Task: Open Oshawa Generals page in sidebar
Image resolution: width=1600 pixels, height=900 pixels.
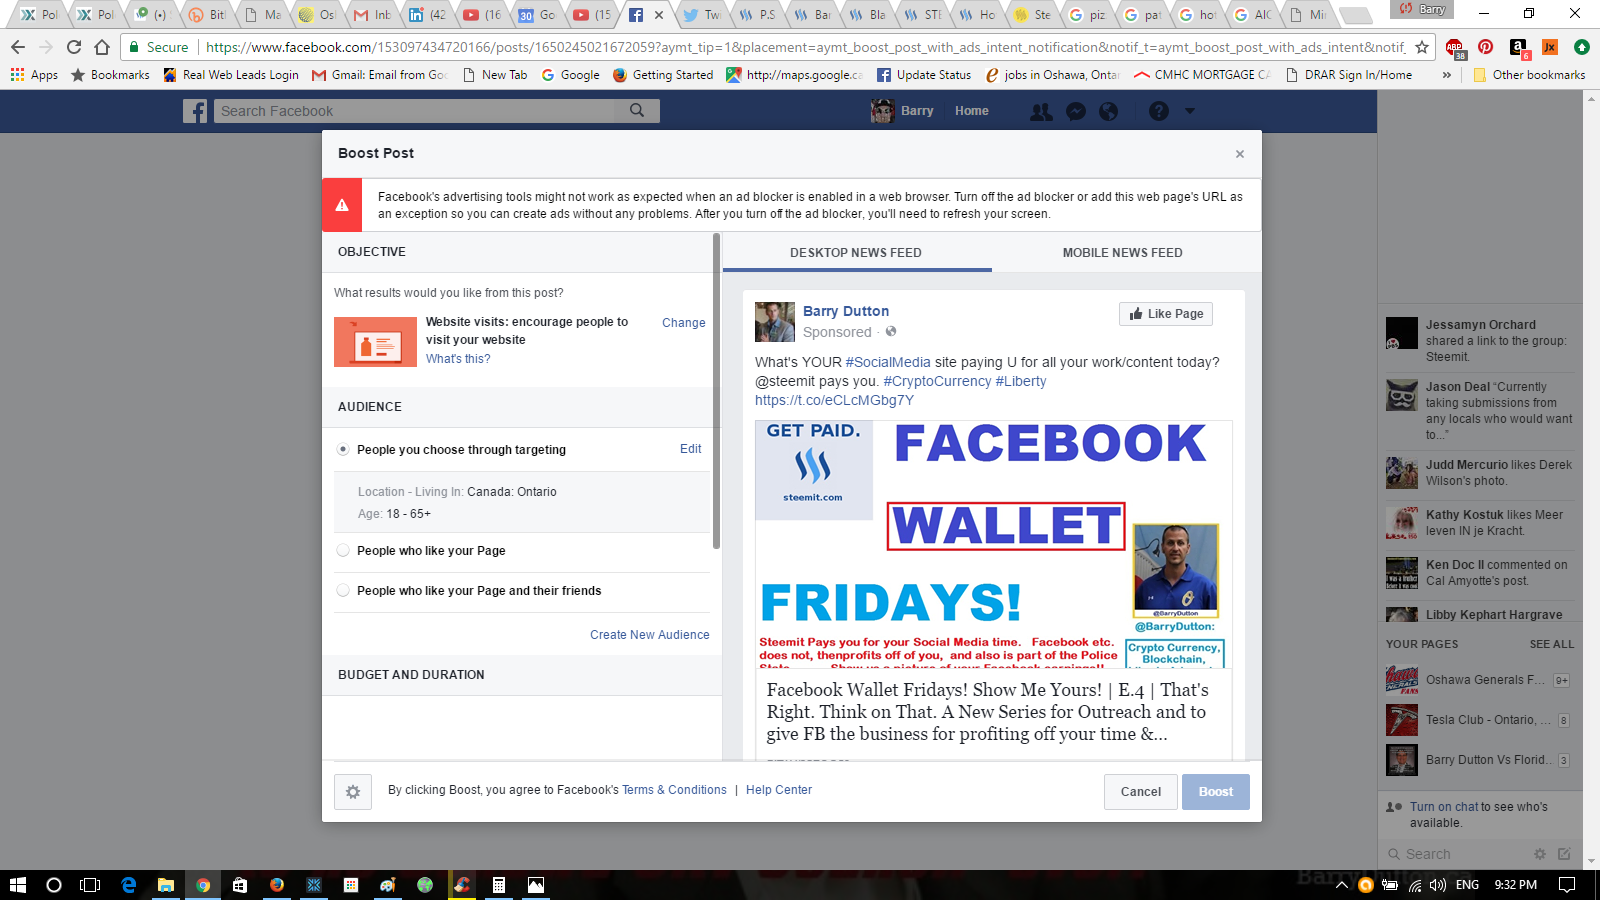Action: click(1478, 680)
